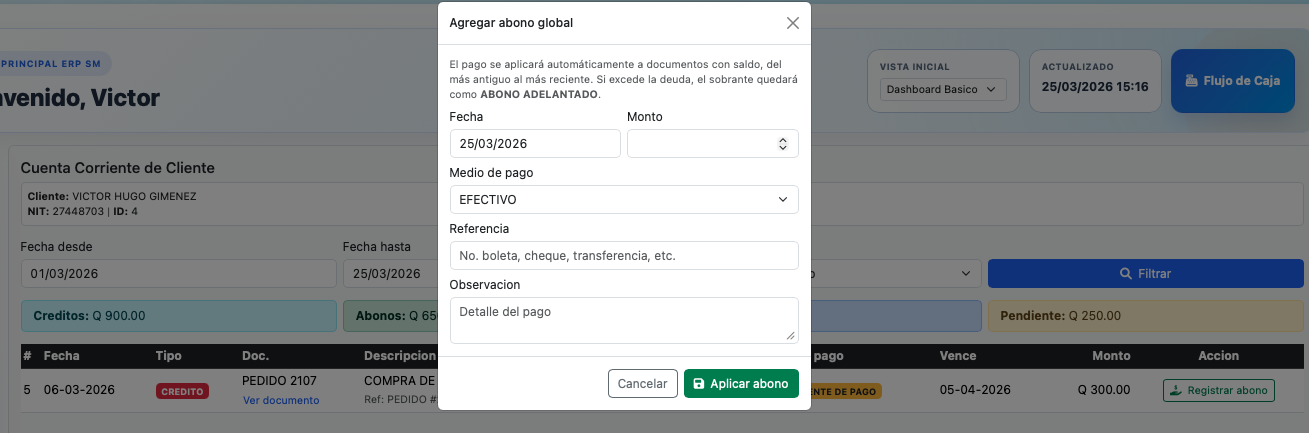Click the Fecha desde field 01/03/2026
This screenshot has height=433, width=1309.
[x=178, y=273]
